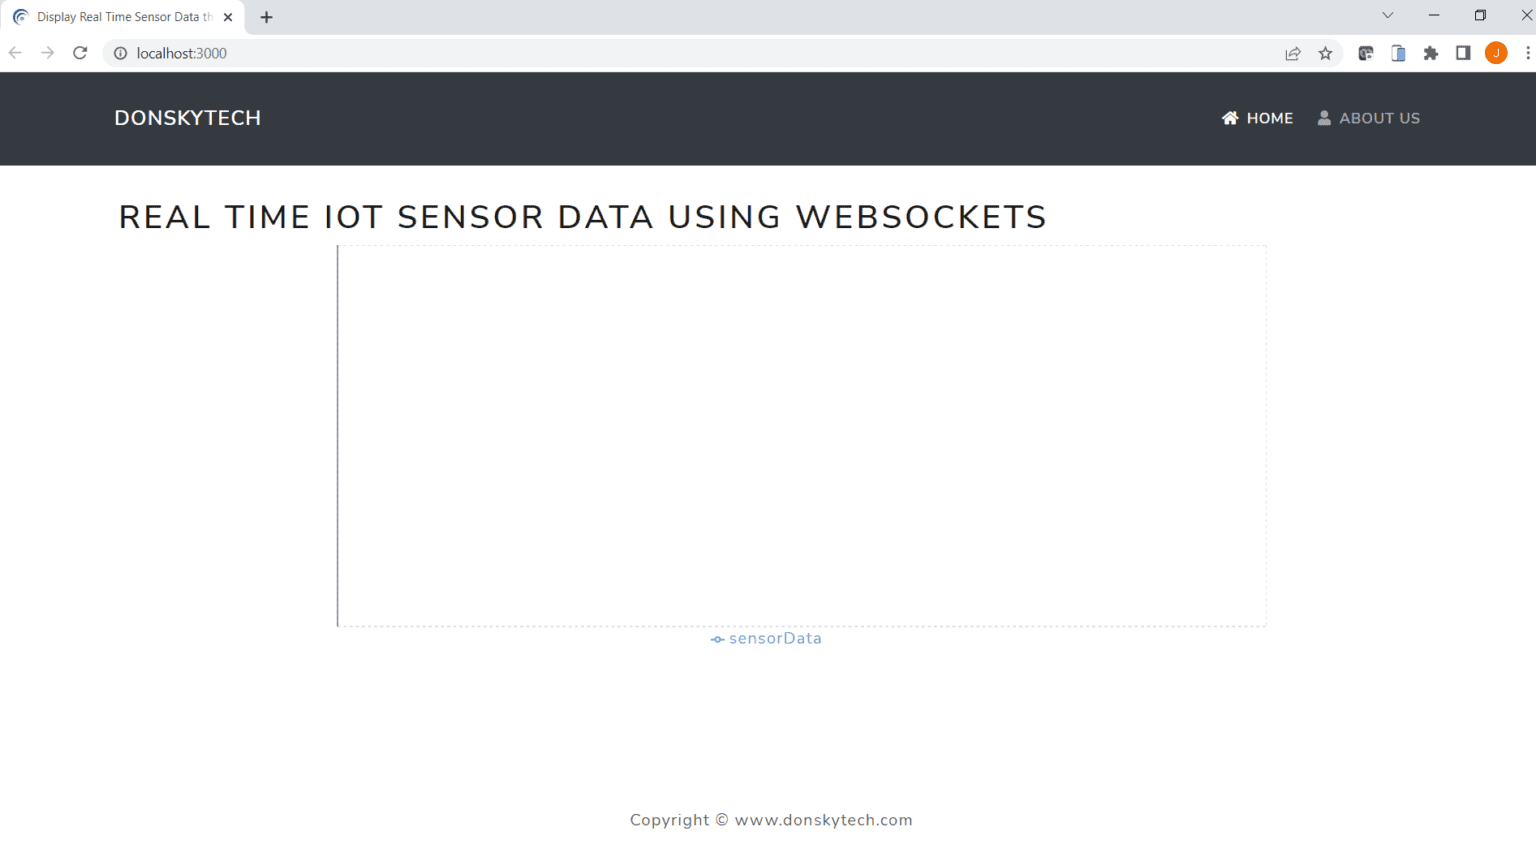The height and width of the screenshot is (844, 1536).
Task: Share this page via share icon
Action: coord(1293,53)
